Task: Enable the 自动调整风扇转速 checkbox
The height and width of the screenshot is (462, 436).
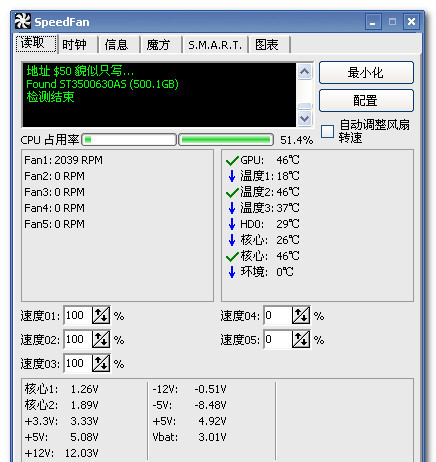Action: pos(327,131)
